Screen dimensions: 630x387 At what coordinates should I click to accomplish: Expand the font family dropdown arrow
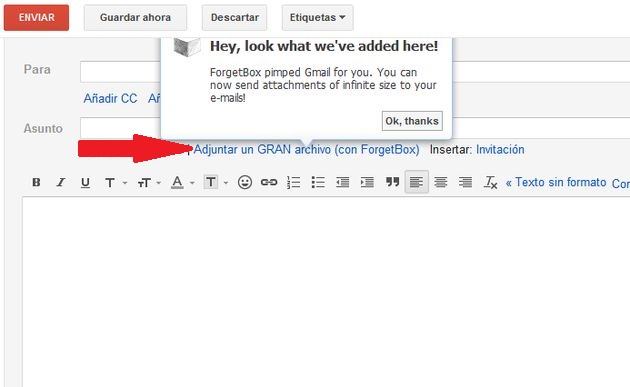125,183
